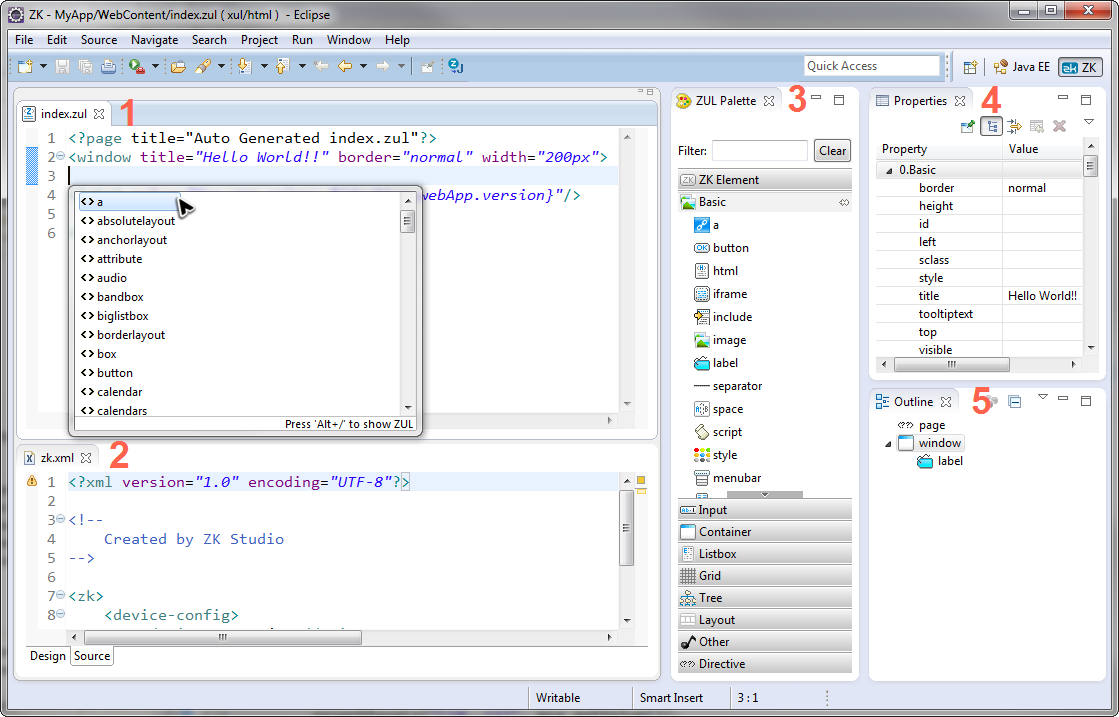Click the green Run toolbar icon
Viewport: 1119px width, 717px height.
tap(136, 66)
